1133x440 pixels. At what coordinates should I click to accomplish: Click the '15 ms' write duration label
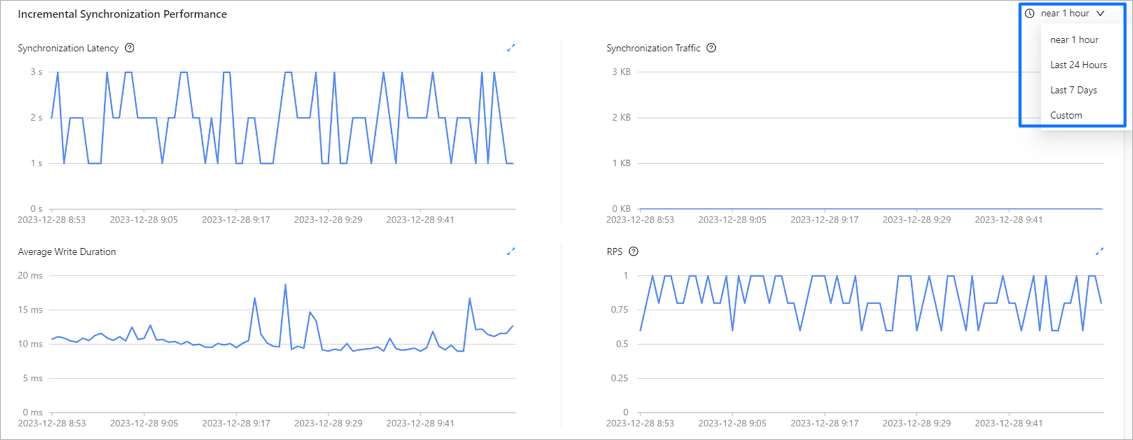click(x=30, y=310)
